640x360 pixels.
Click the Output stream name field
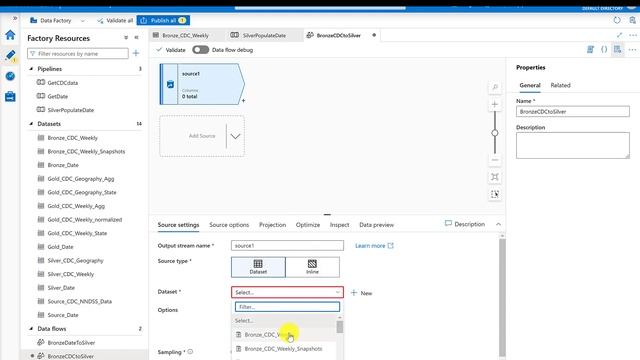[x=287, y=246]
